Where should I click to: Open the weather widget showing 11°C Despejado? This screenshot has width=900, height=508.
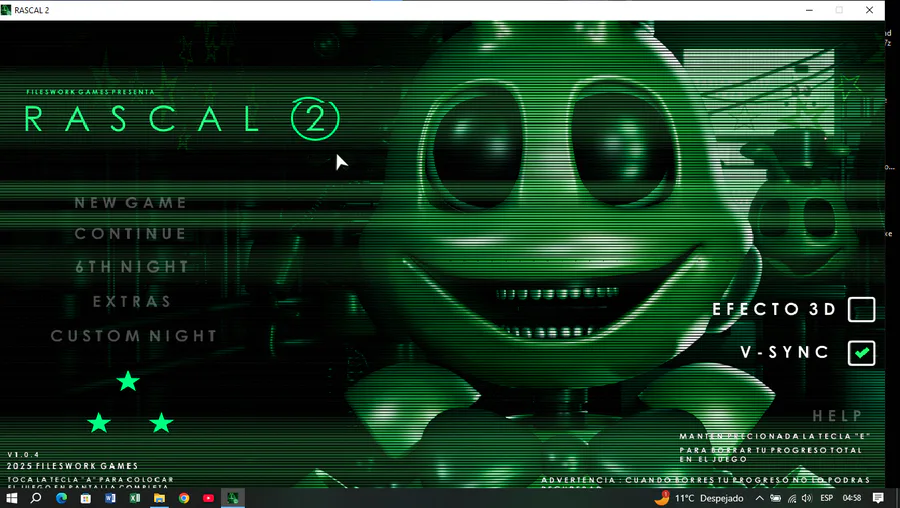tap(699, 498)
